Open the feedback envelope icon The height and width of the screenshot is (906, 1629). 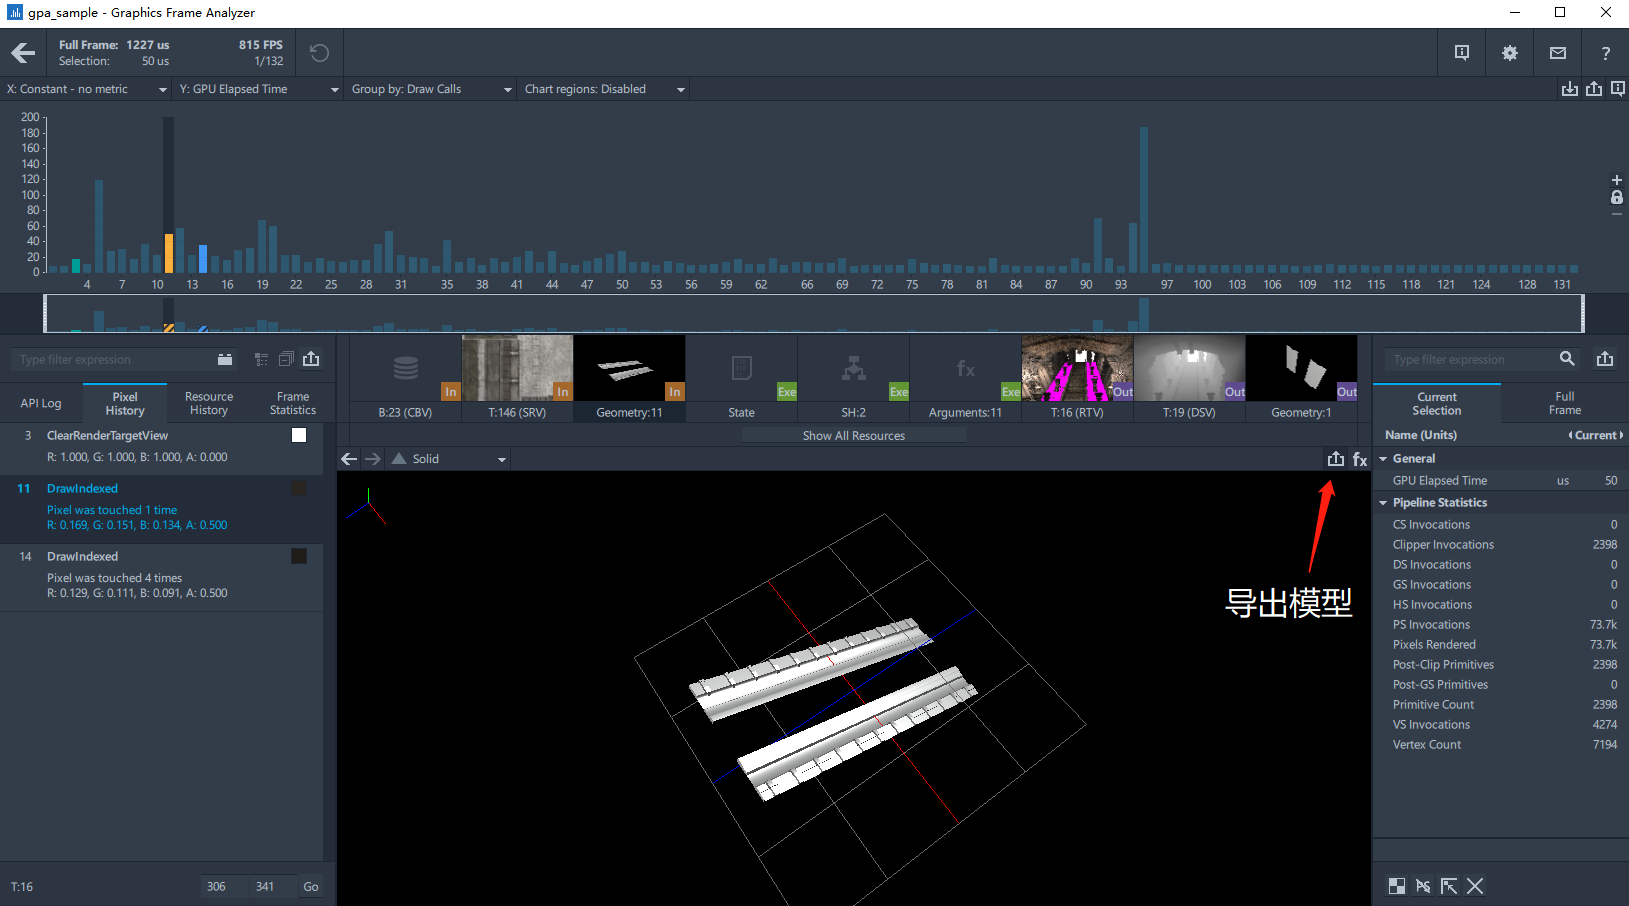click(1558, 53)
